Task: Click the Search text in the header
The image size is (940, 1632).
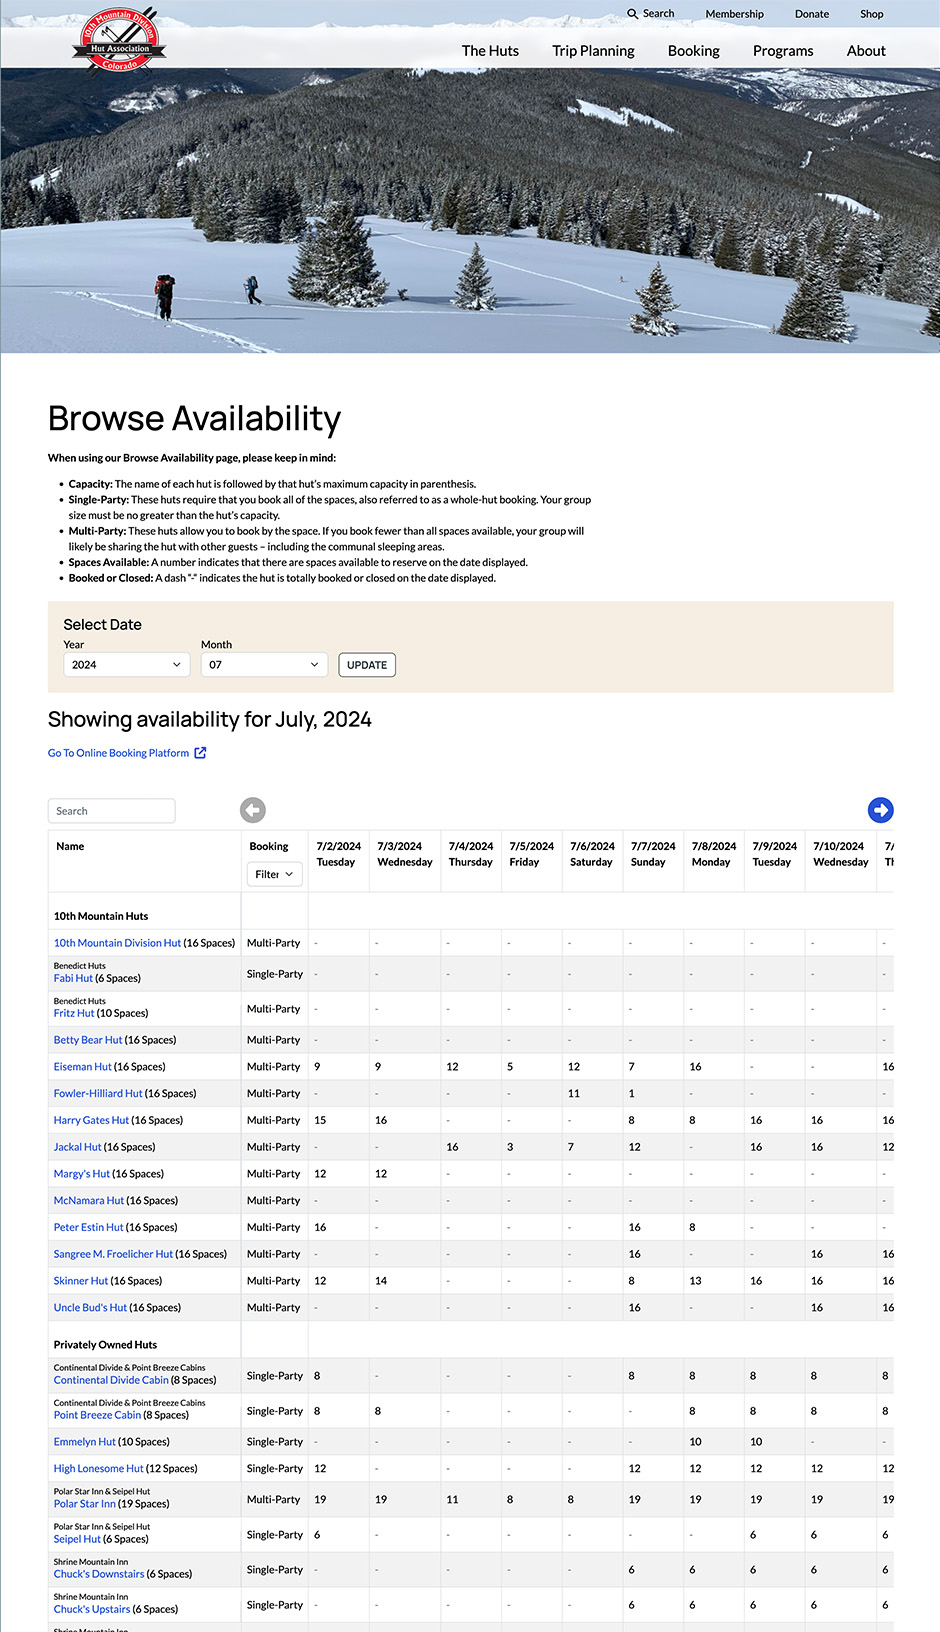Action: pyautogui.click(x=658, y=14)
